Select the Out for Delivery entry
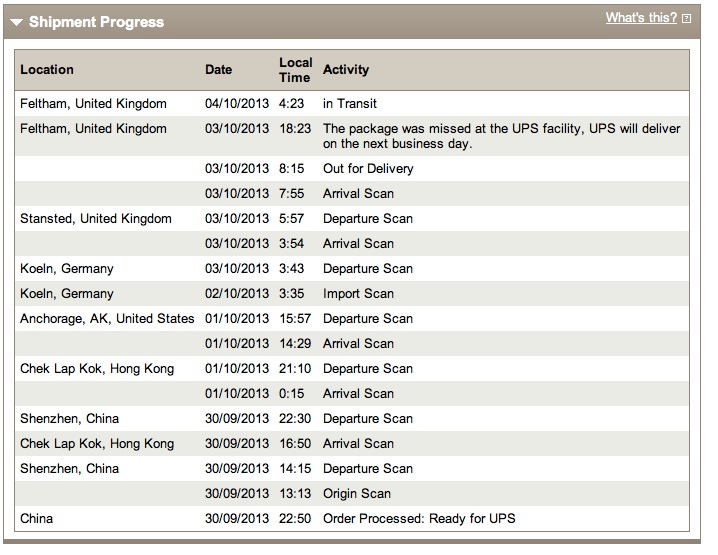The width and height of the screenshot is (718, 555). pyautogui.click(x=368, y=169)
